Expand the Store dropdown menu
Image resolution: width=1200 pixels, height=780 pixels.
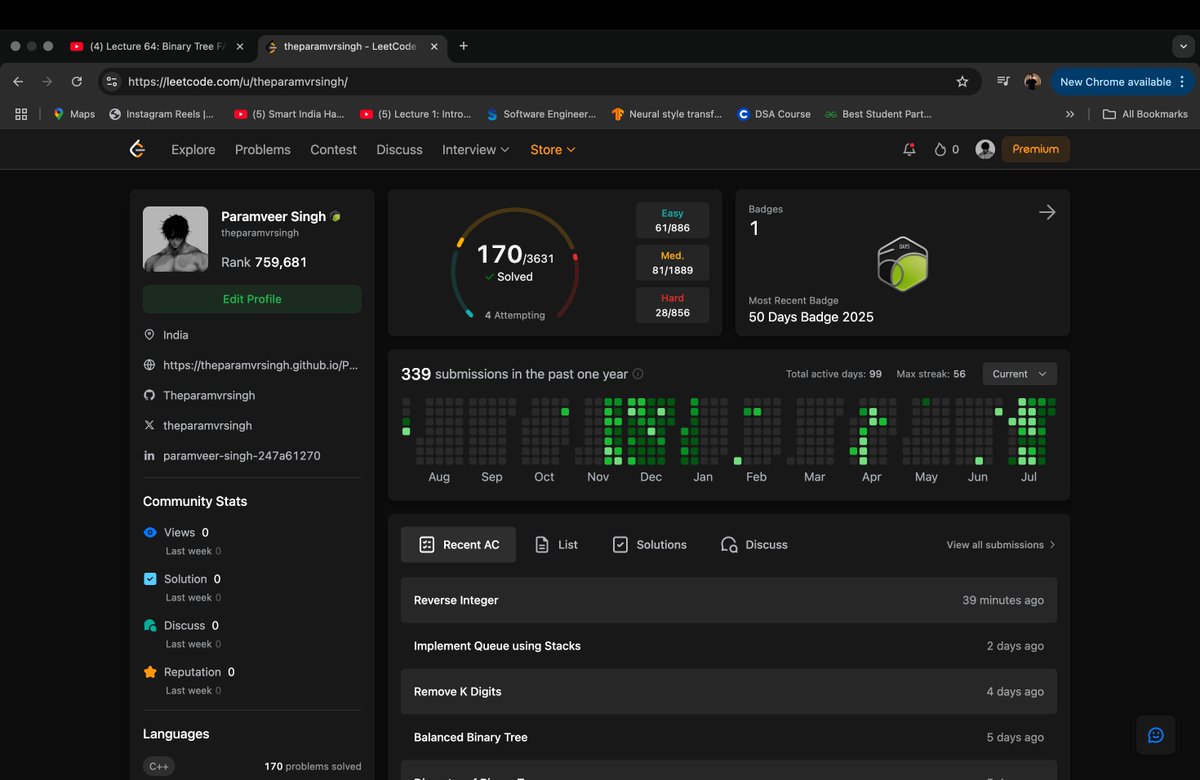552,149
